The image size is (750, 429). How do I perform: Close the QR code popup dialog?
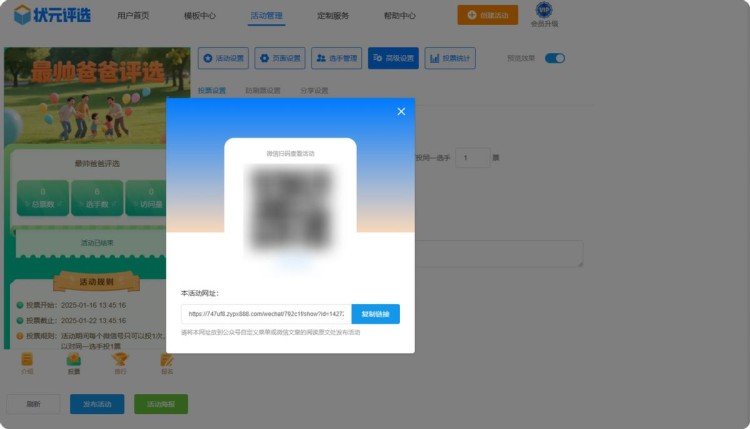coord(401,111)
